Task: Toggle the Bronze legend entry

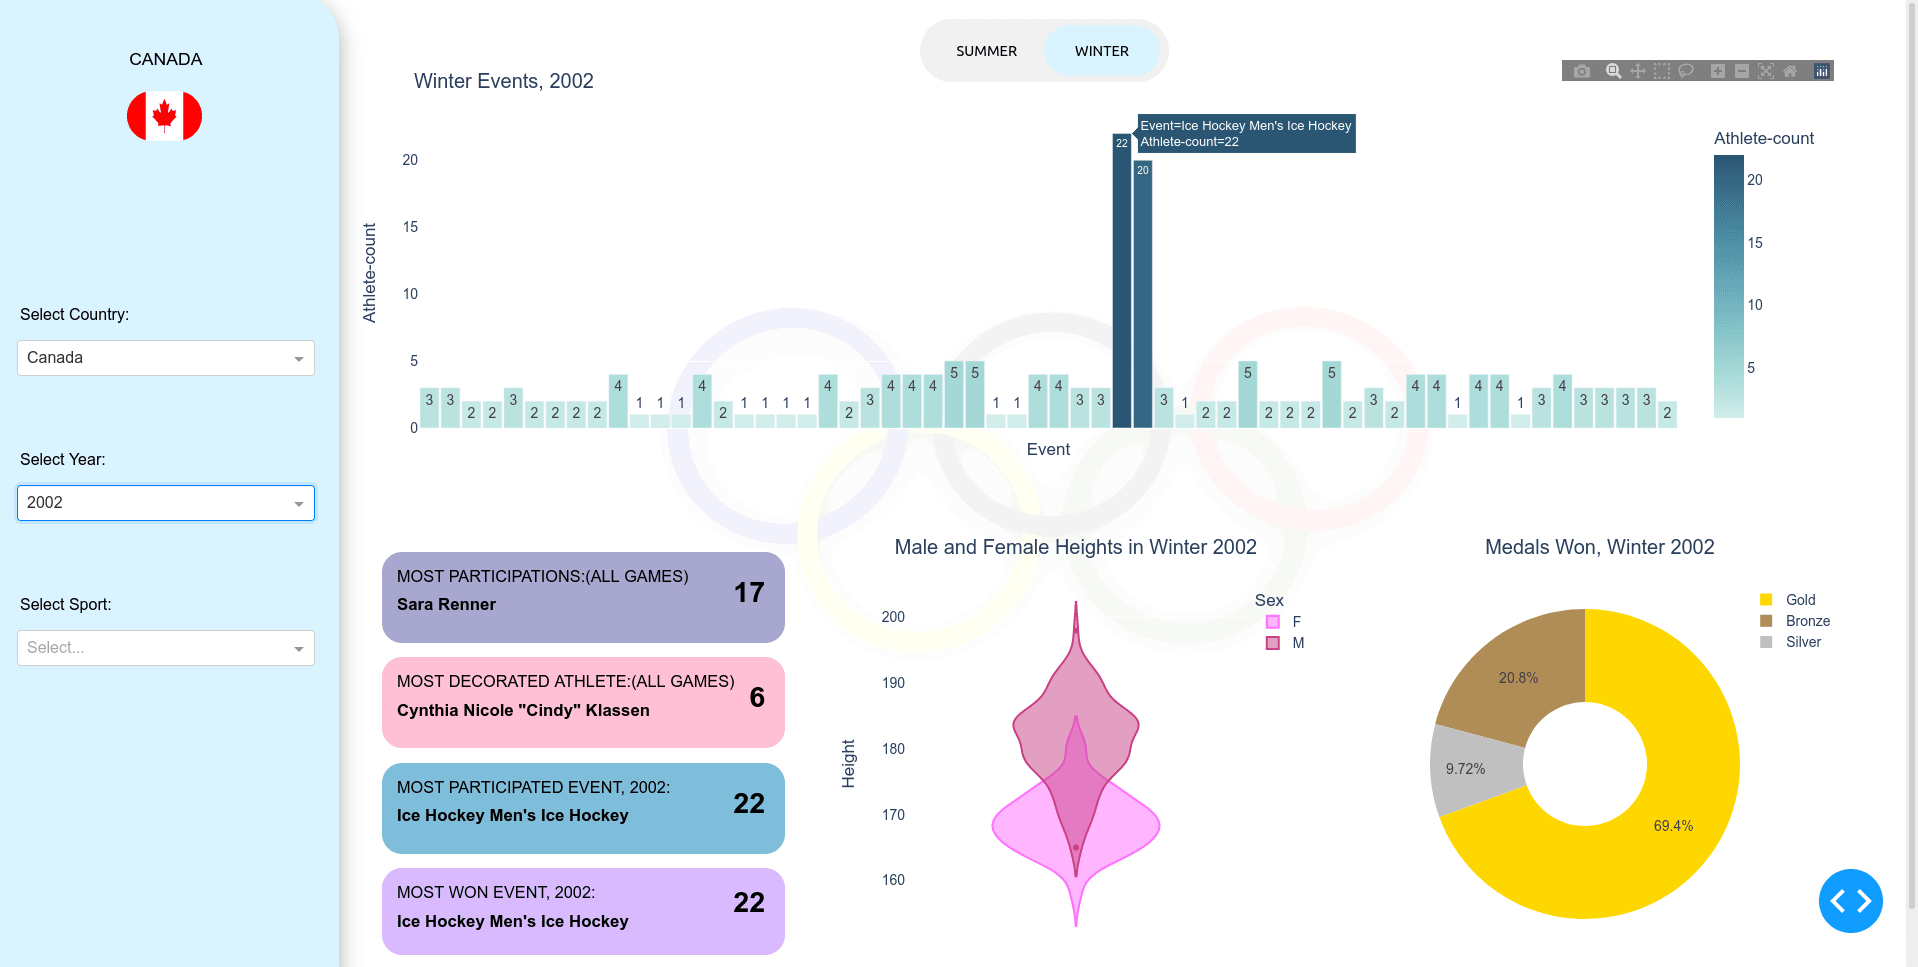Action: pyautogui.click(x=1794, y=621)
